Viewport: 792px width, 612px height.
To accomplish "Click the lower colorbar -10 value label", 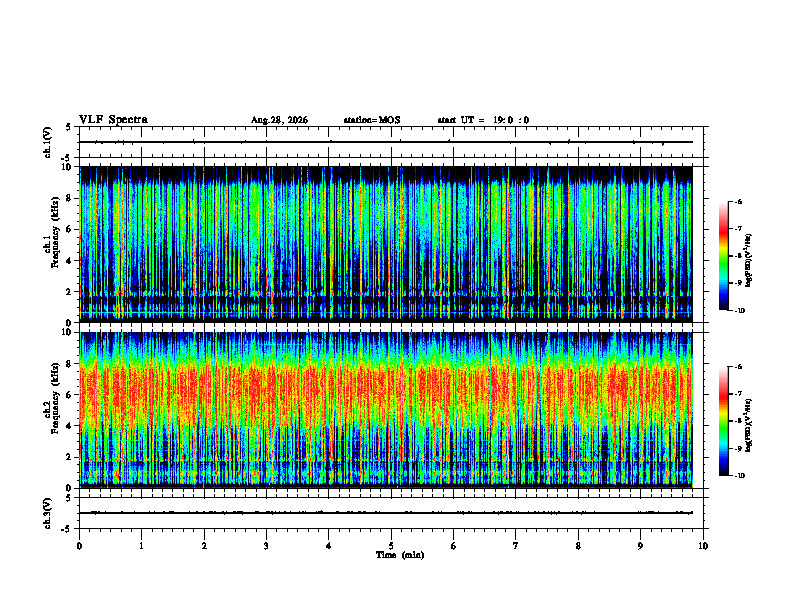I will 739,476.
